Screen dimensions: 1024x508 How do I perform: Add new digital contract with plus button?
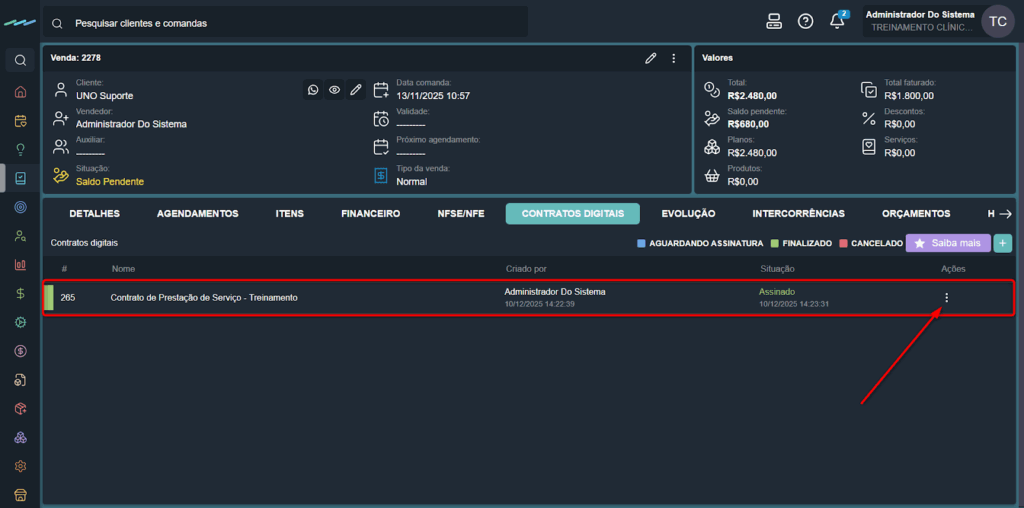click(1002, 243)
